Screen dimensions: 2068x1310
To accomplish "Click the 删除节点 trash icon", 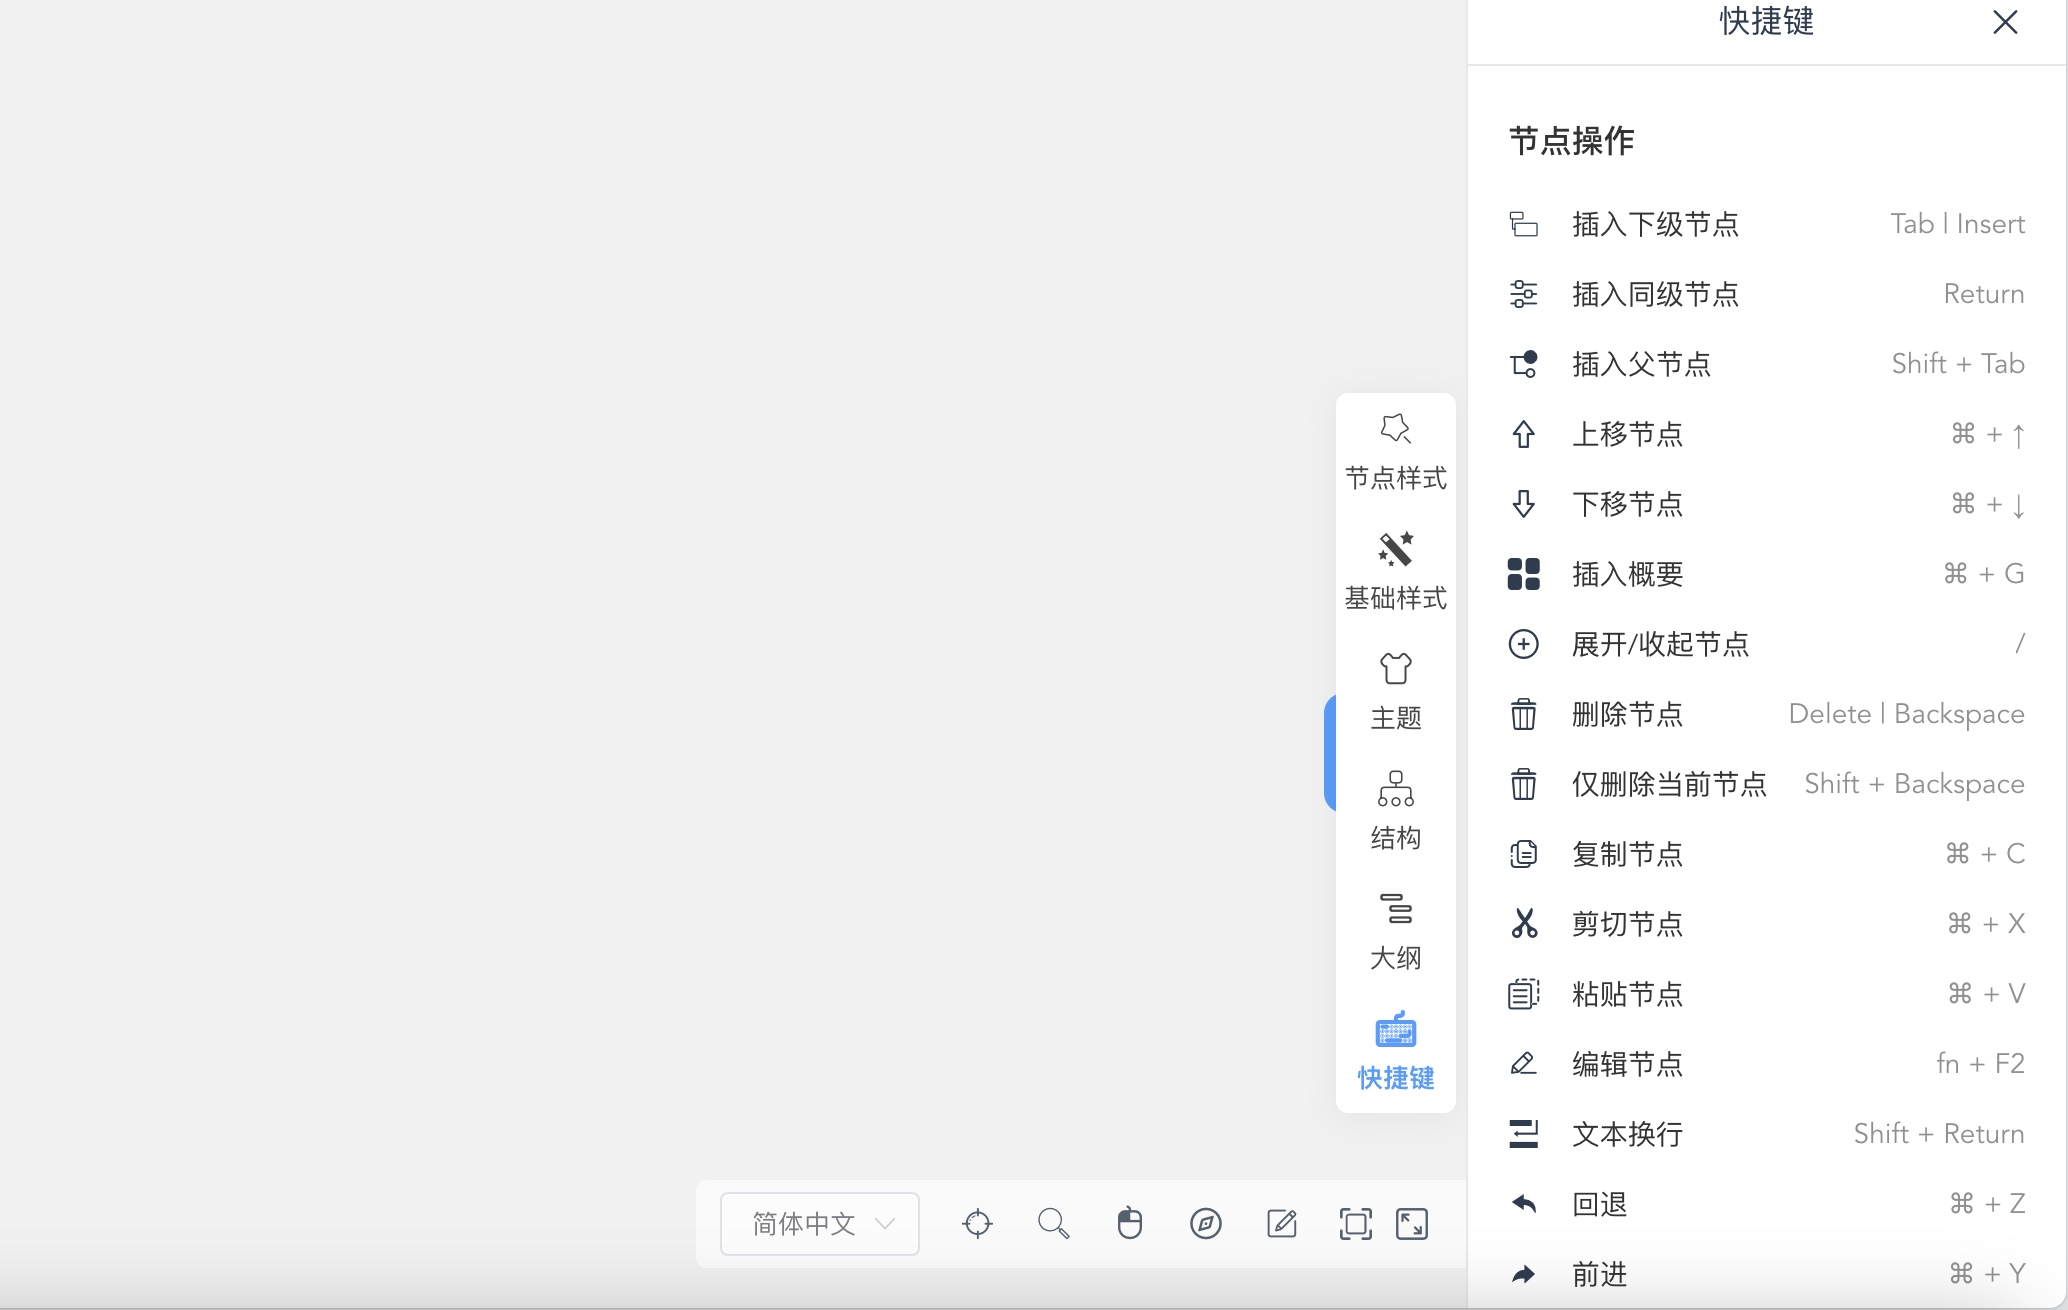I will click(1523, 714).
